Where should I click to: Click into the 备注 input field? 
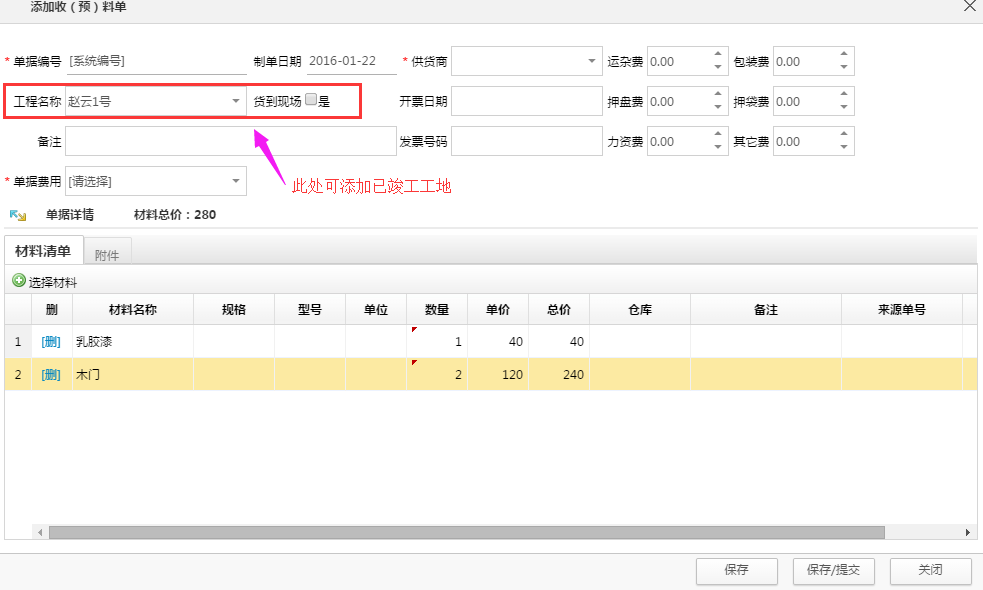pyautogui.click(x=230, y=141)
